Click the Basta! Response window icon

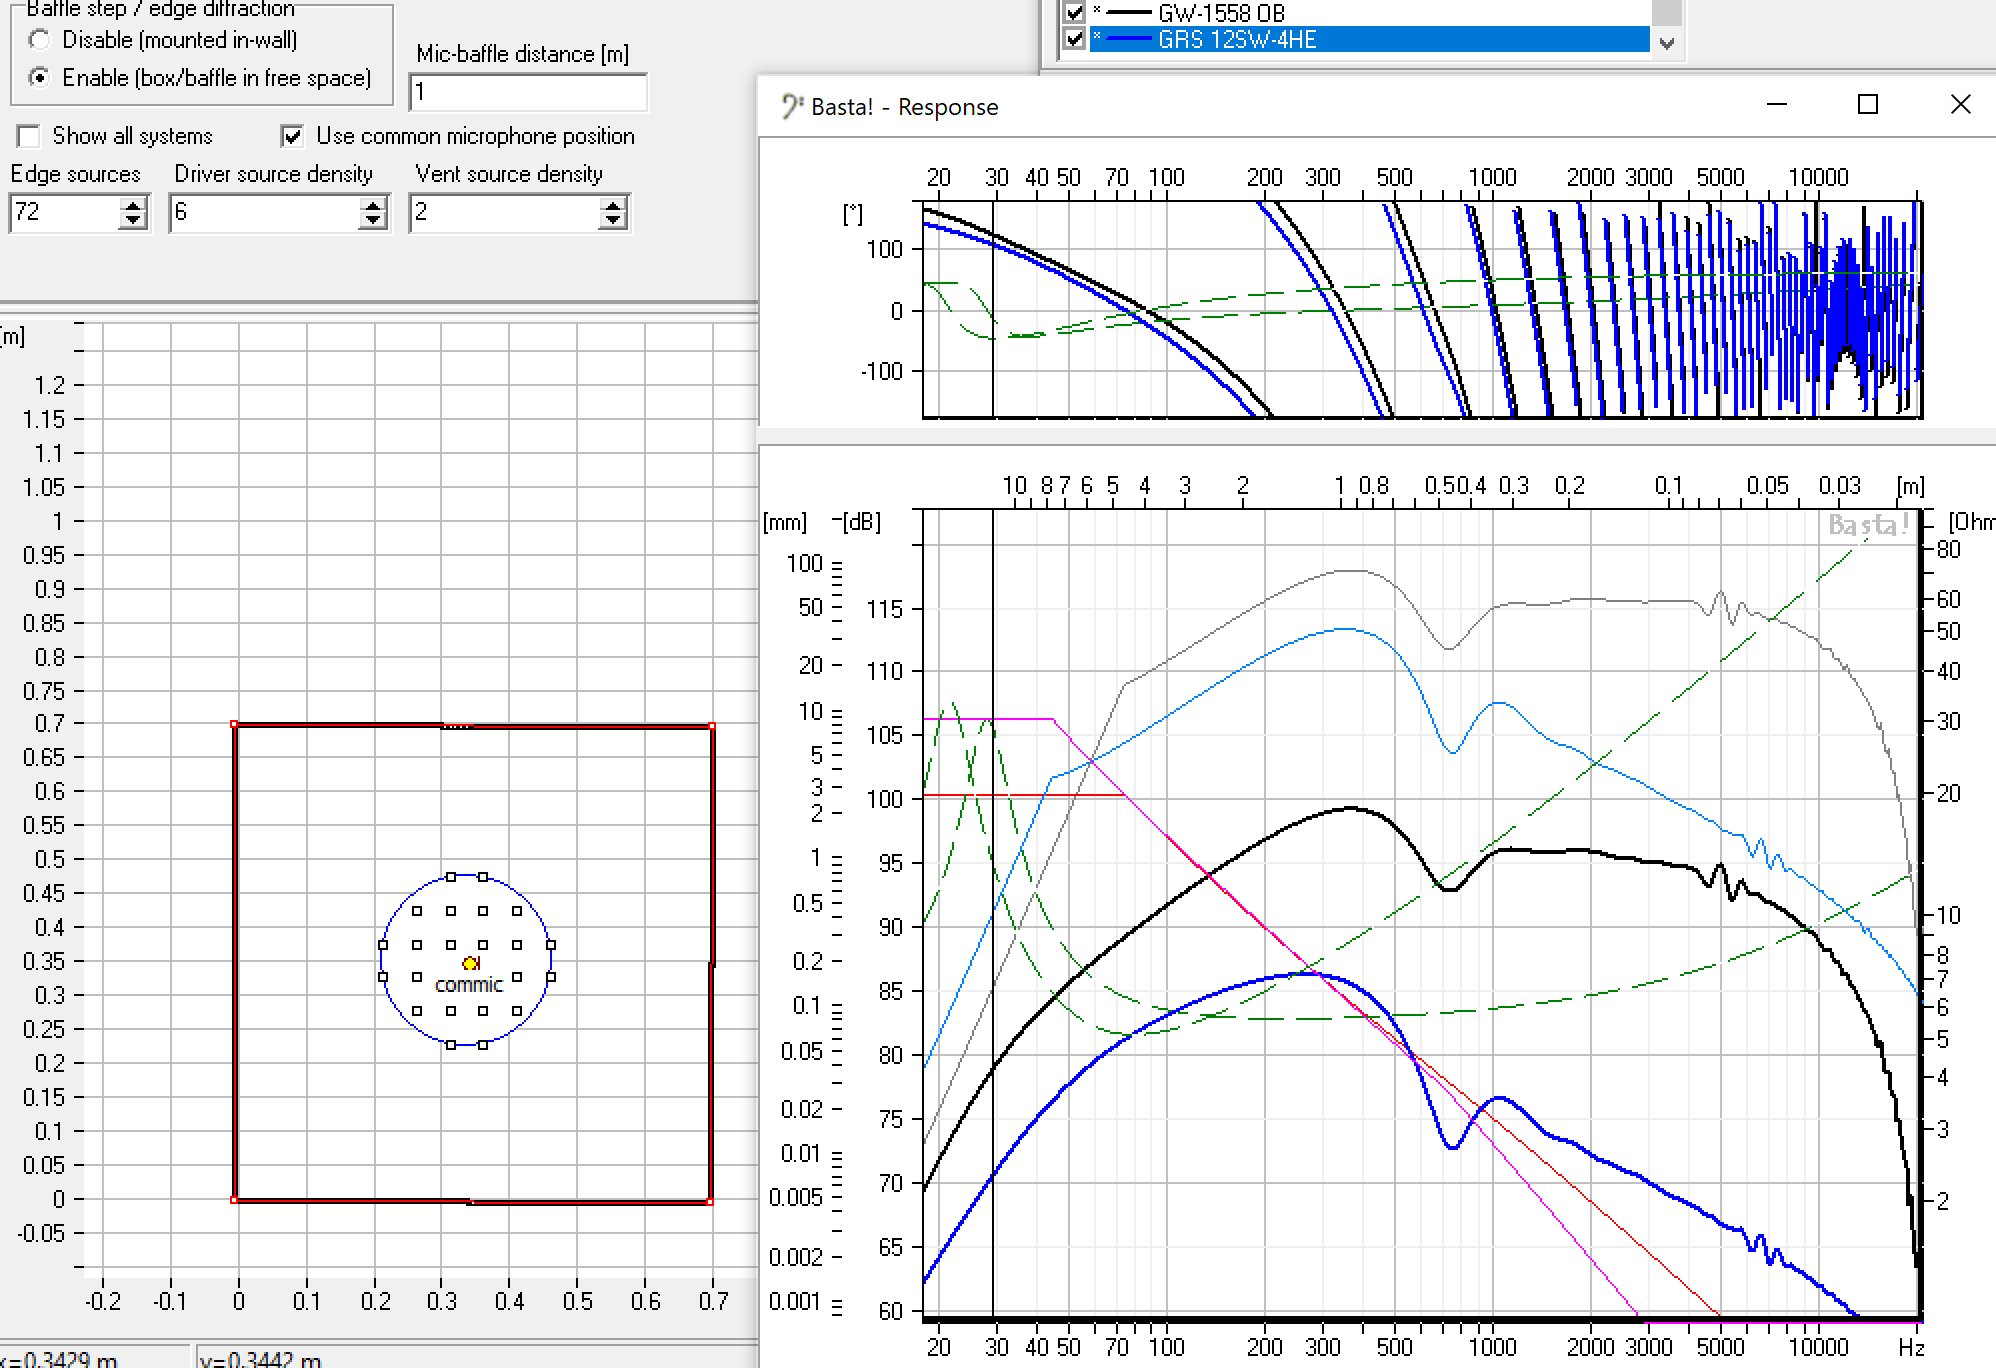pos(791,107)
